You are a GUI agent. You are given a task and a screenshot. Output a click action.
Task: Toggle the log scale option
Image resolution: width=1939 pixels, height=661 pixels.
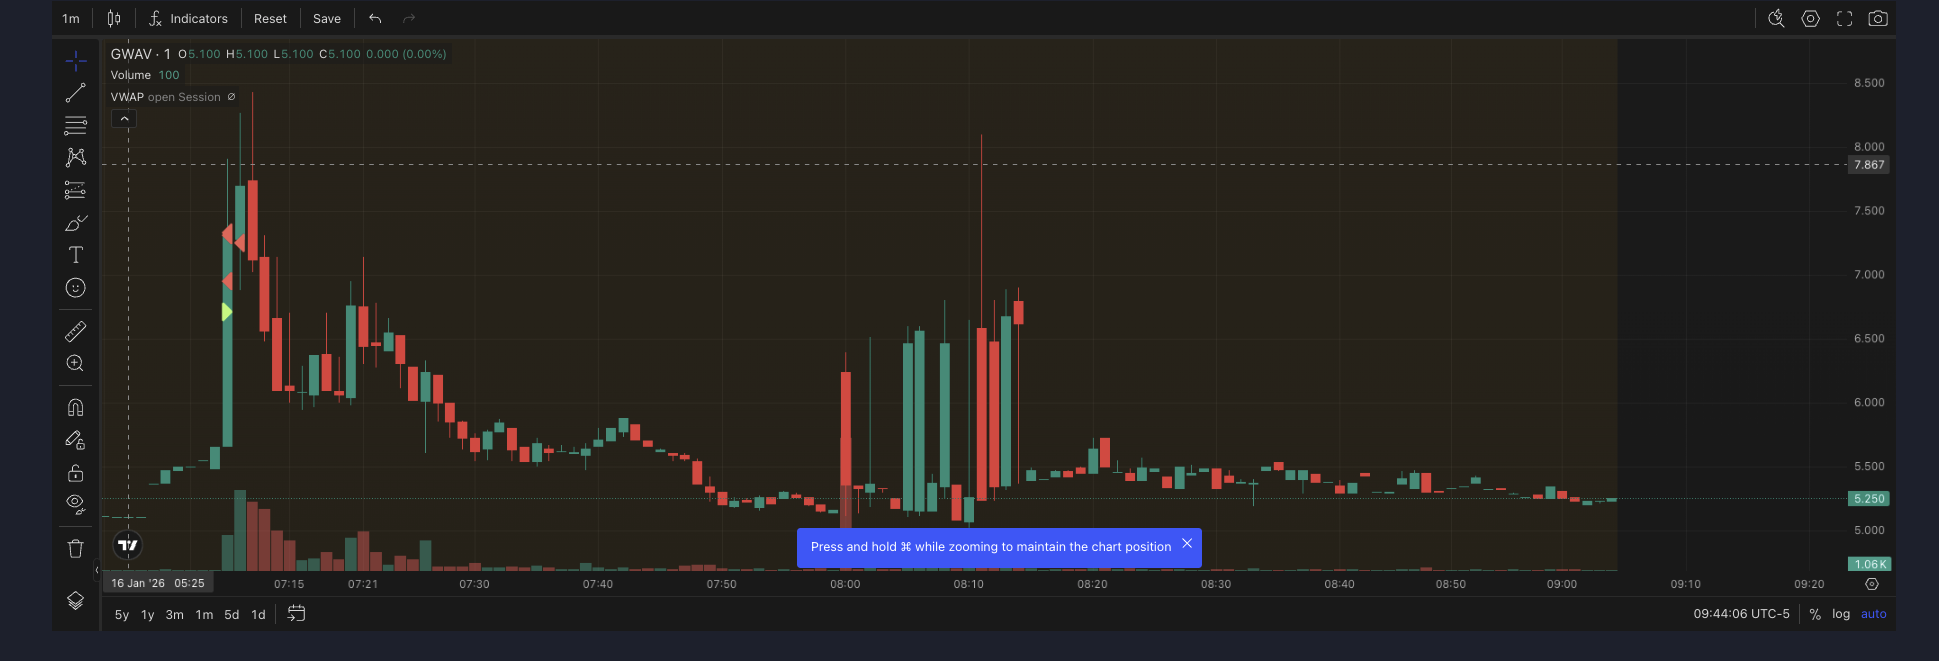point(1840,614)
